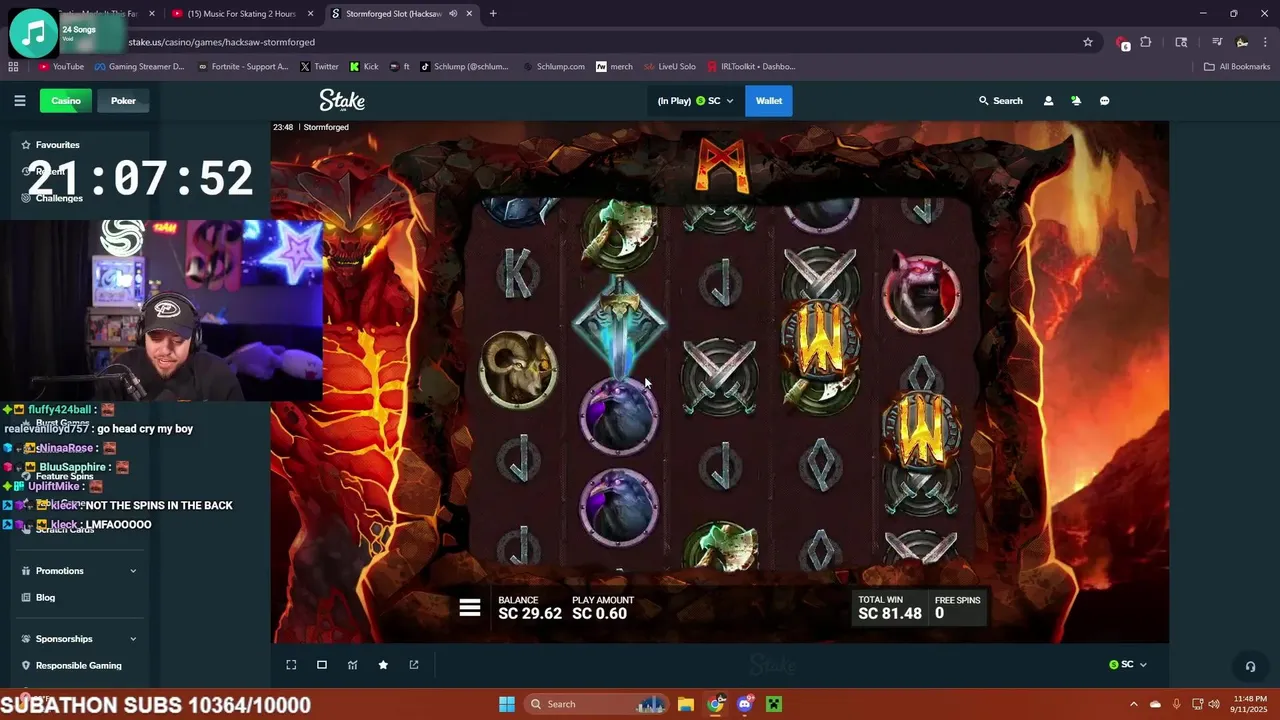Open Fortnite - Support A... bookmark
The image size is (1280, 720).
pos(244,67)
